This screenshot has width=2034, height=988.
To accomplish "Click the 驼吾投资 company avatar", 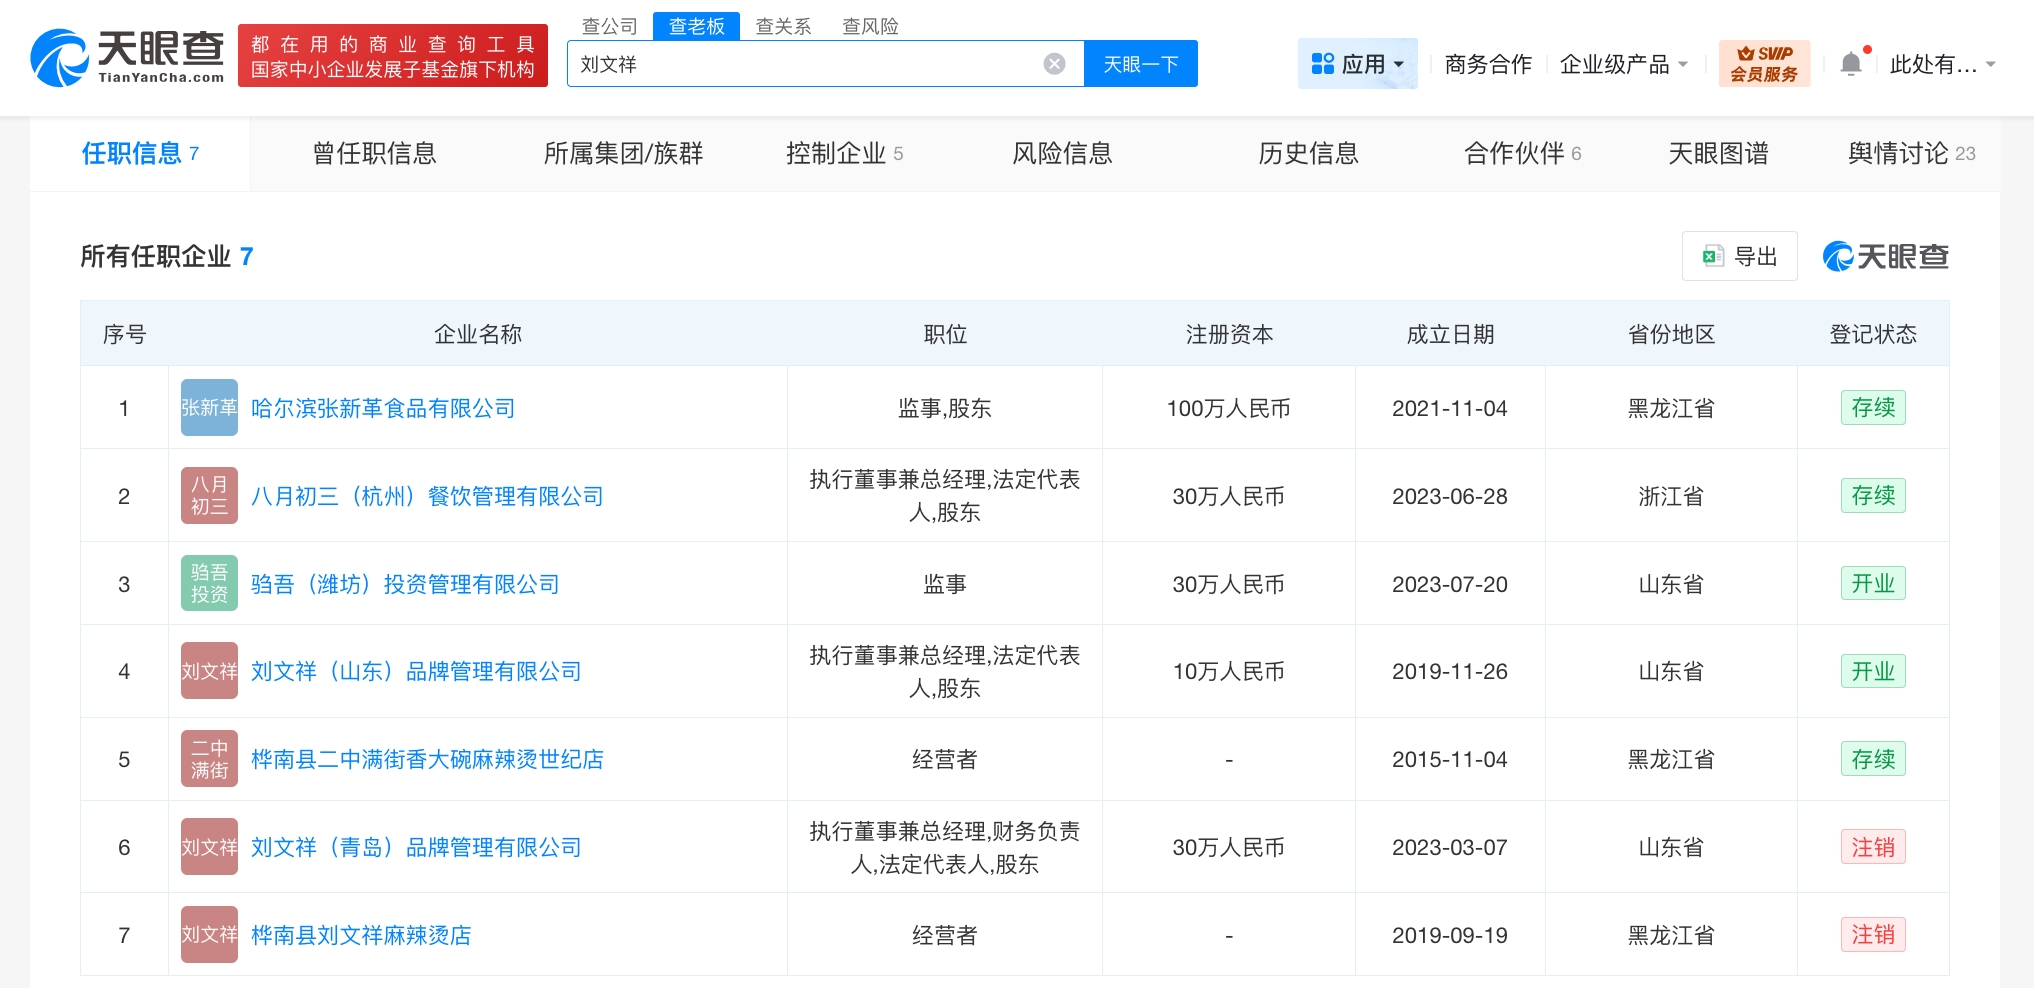I will pos(209,583).
